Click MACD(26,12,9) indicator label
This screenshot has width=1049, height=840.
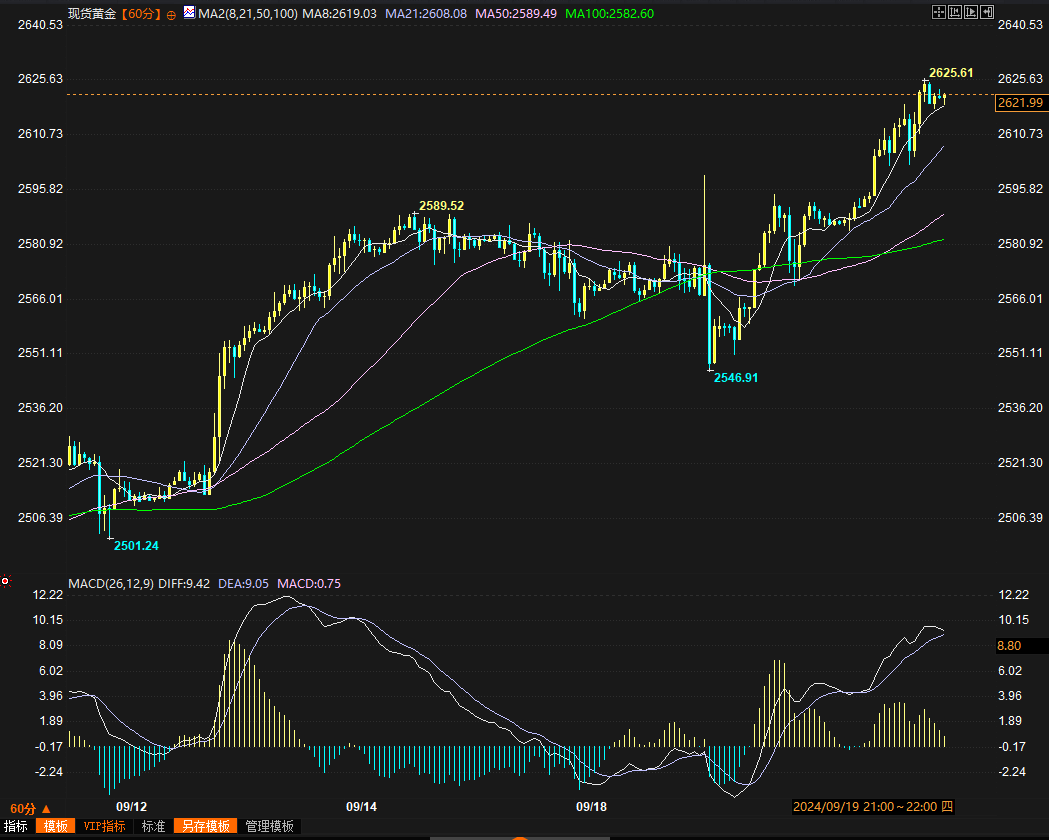(110, 584)
